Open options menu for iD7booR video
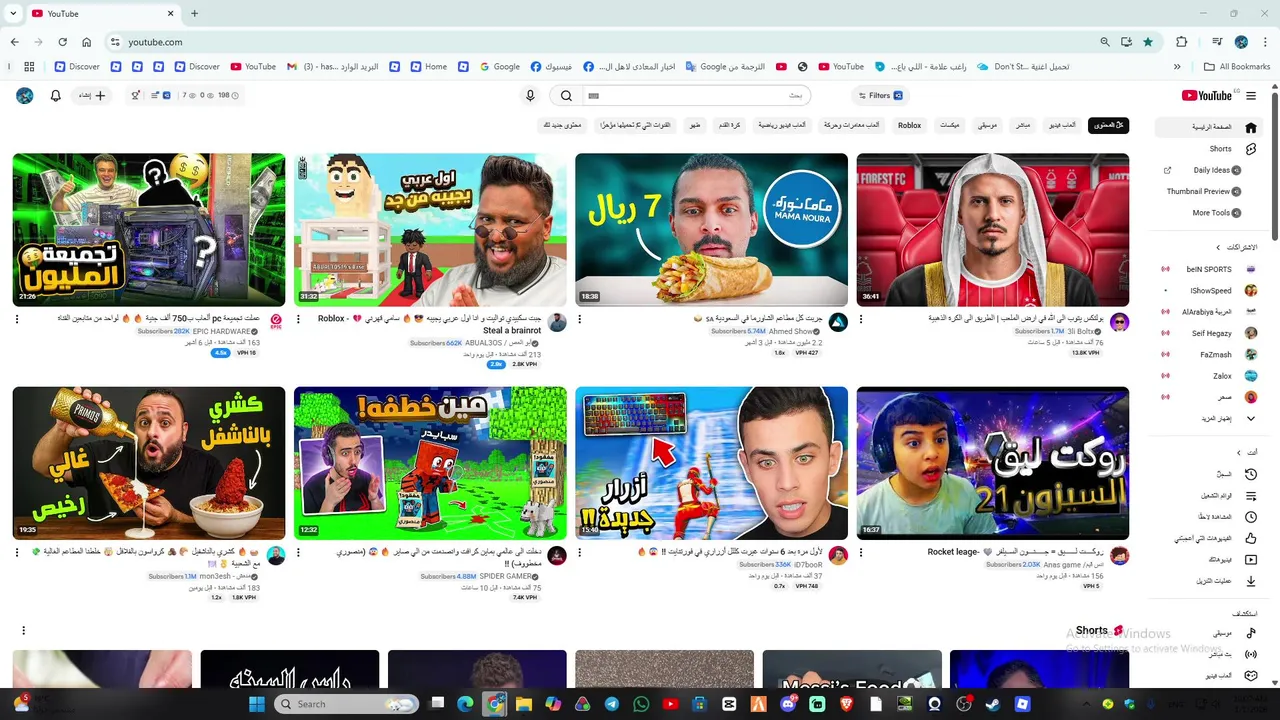 580,553
